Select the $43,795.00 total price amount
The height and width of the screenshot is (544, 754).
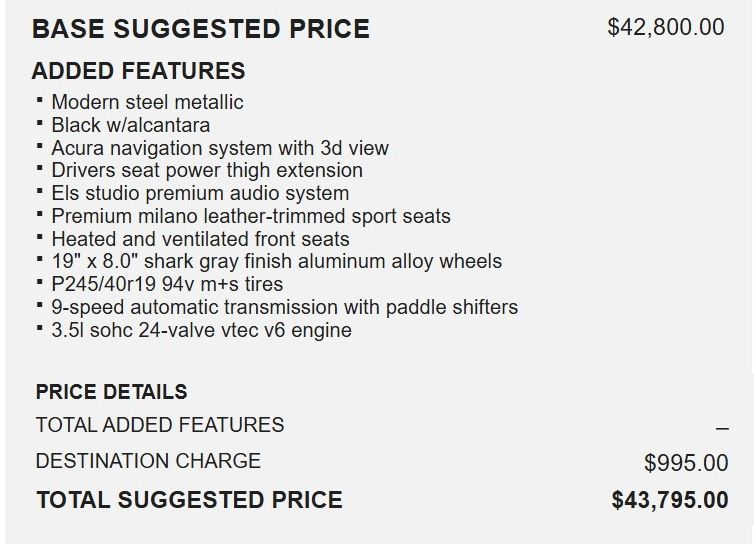point(670,500)
